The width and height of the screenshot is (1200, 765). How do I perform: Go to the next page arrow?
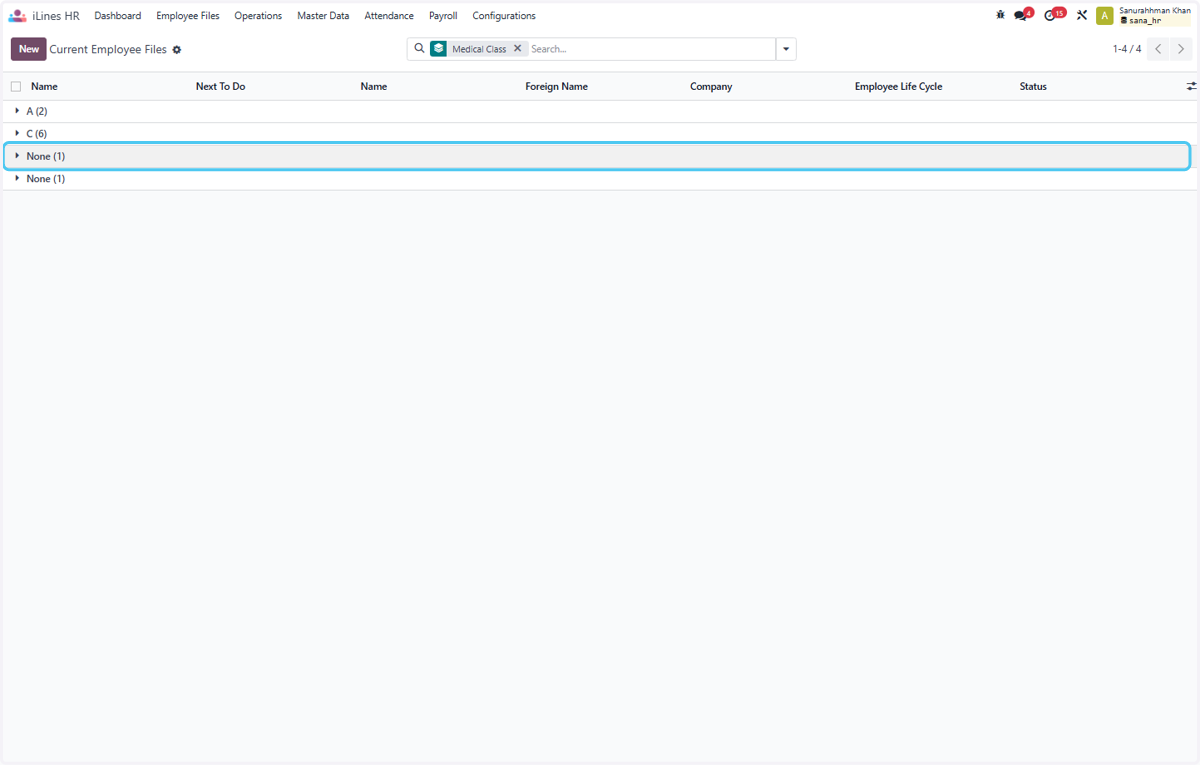click(x=1181, y=49)
